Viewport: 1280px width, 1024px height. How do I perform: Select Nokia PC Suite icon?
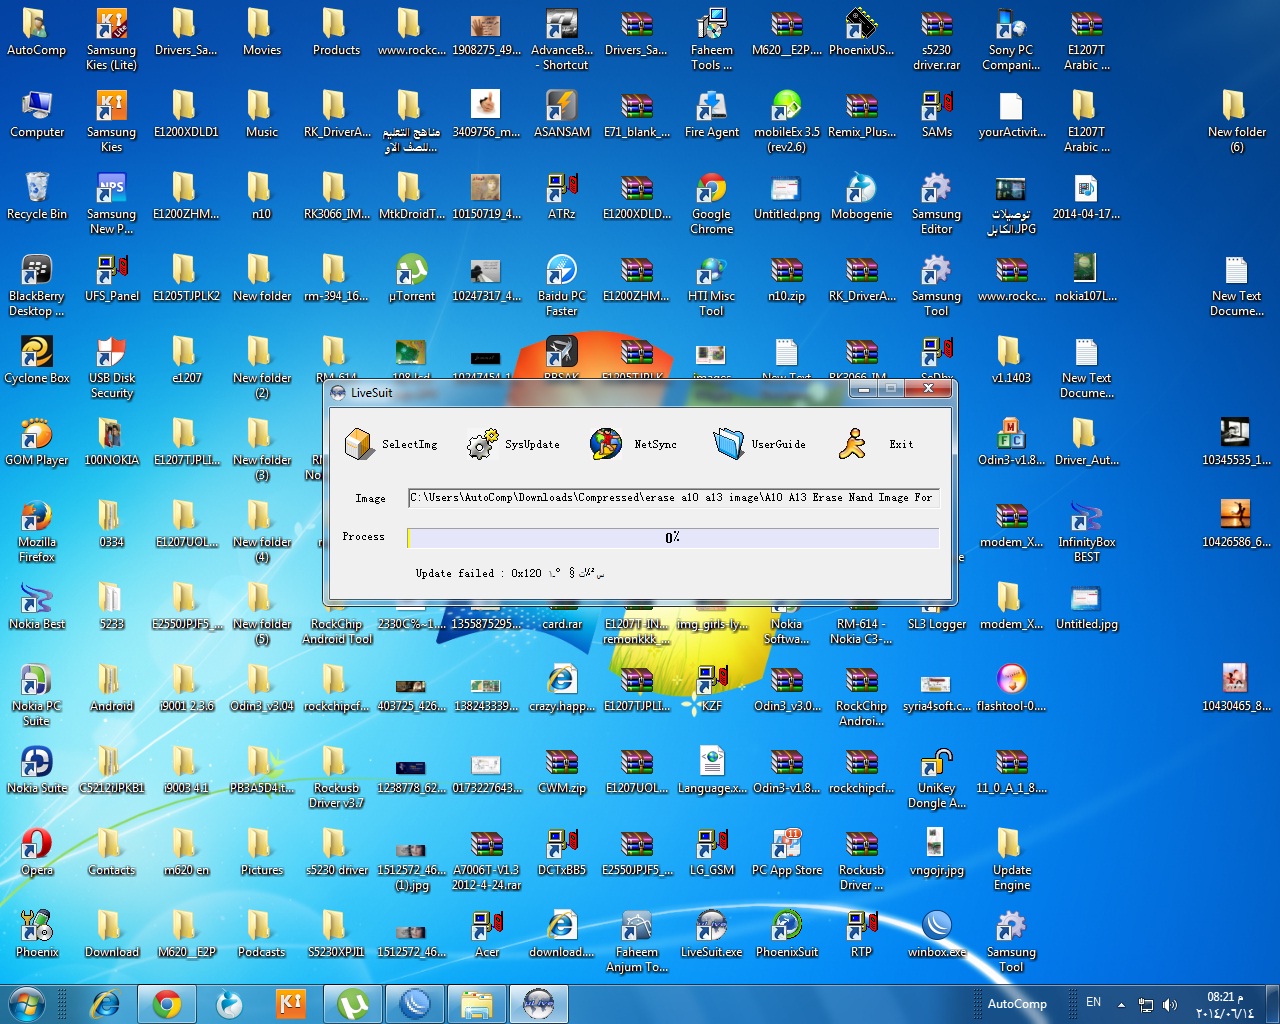tap(37, 696)
